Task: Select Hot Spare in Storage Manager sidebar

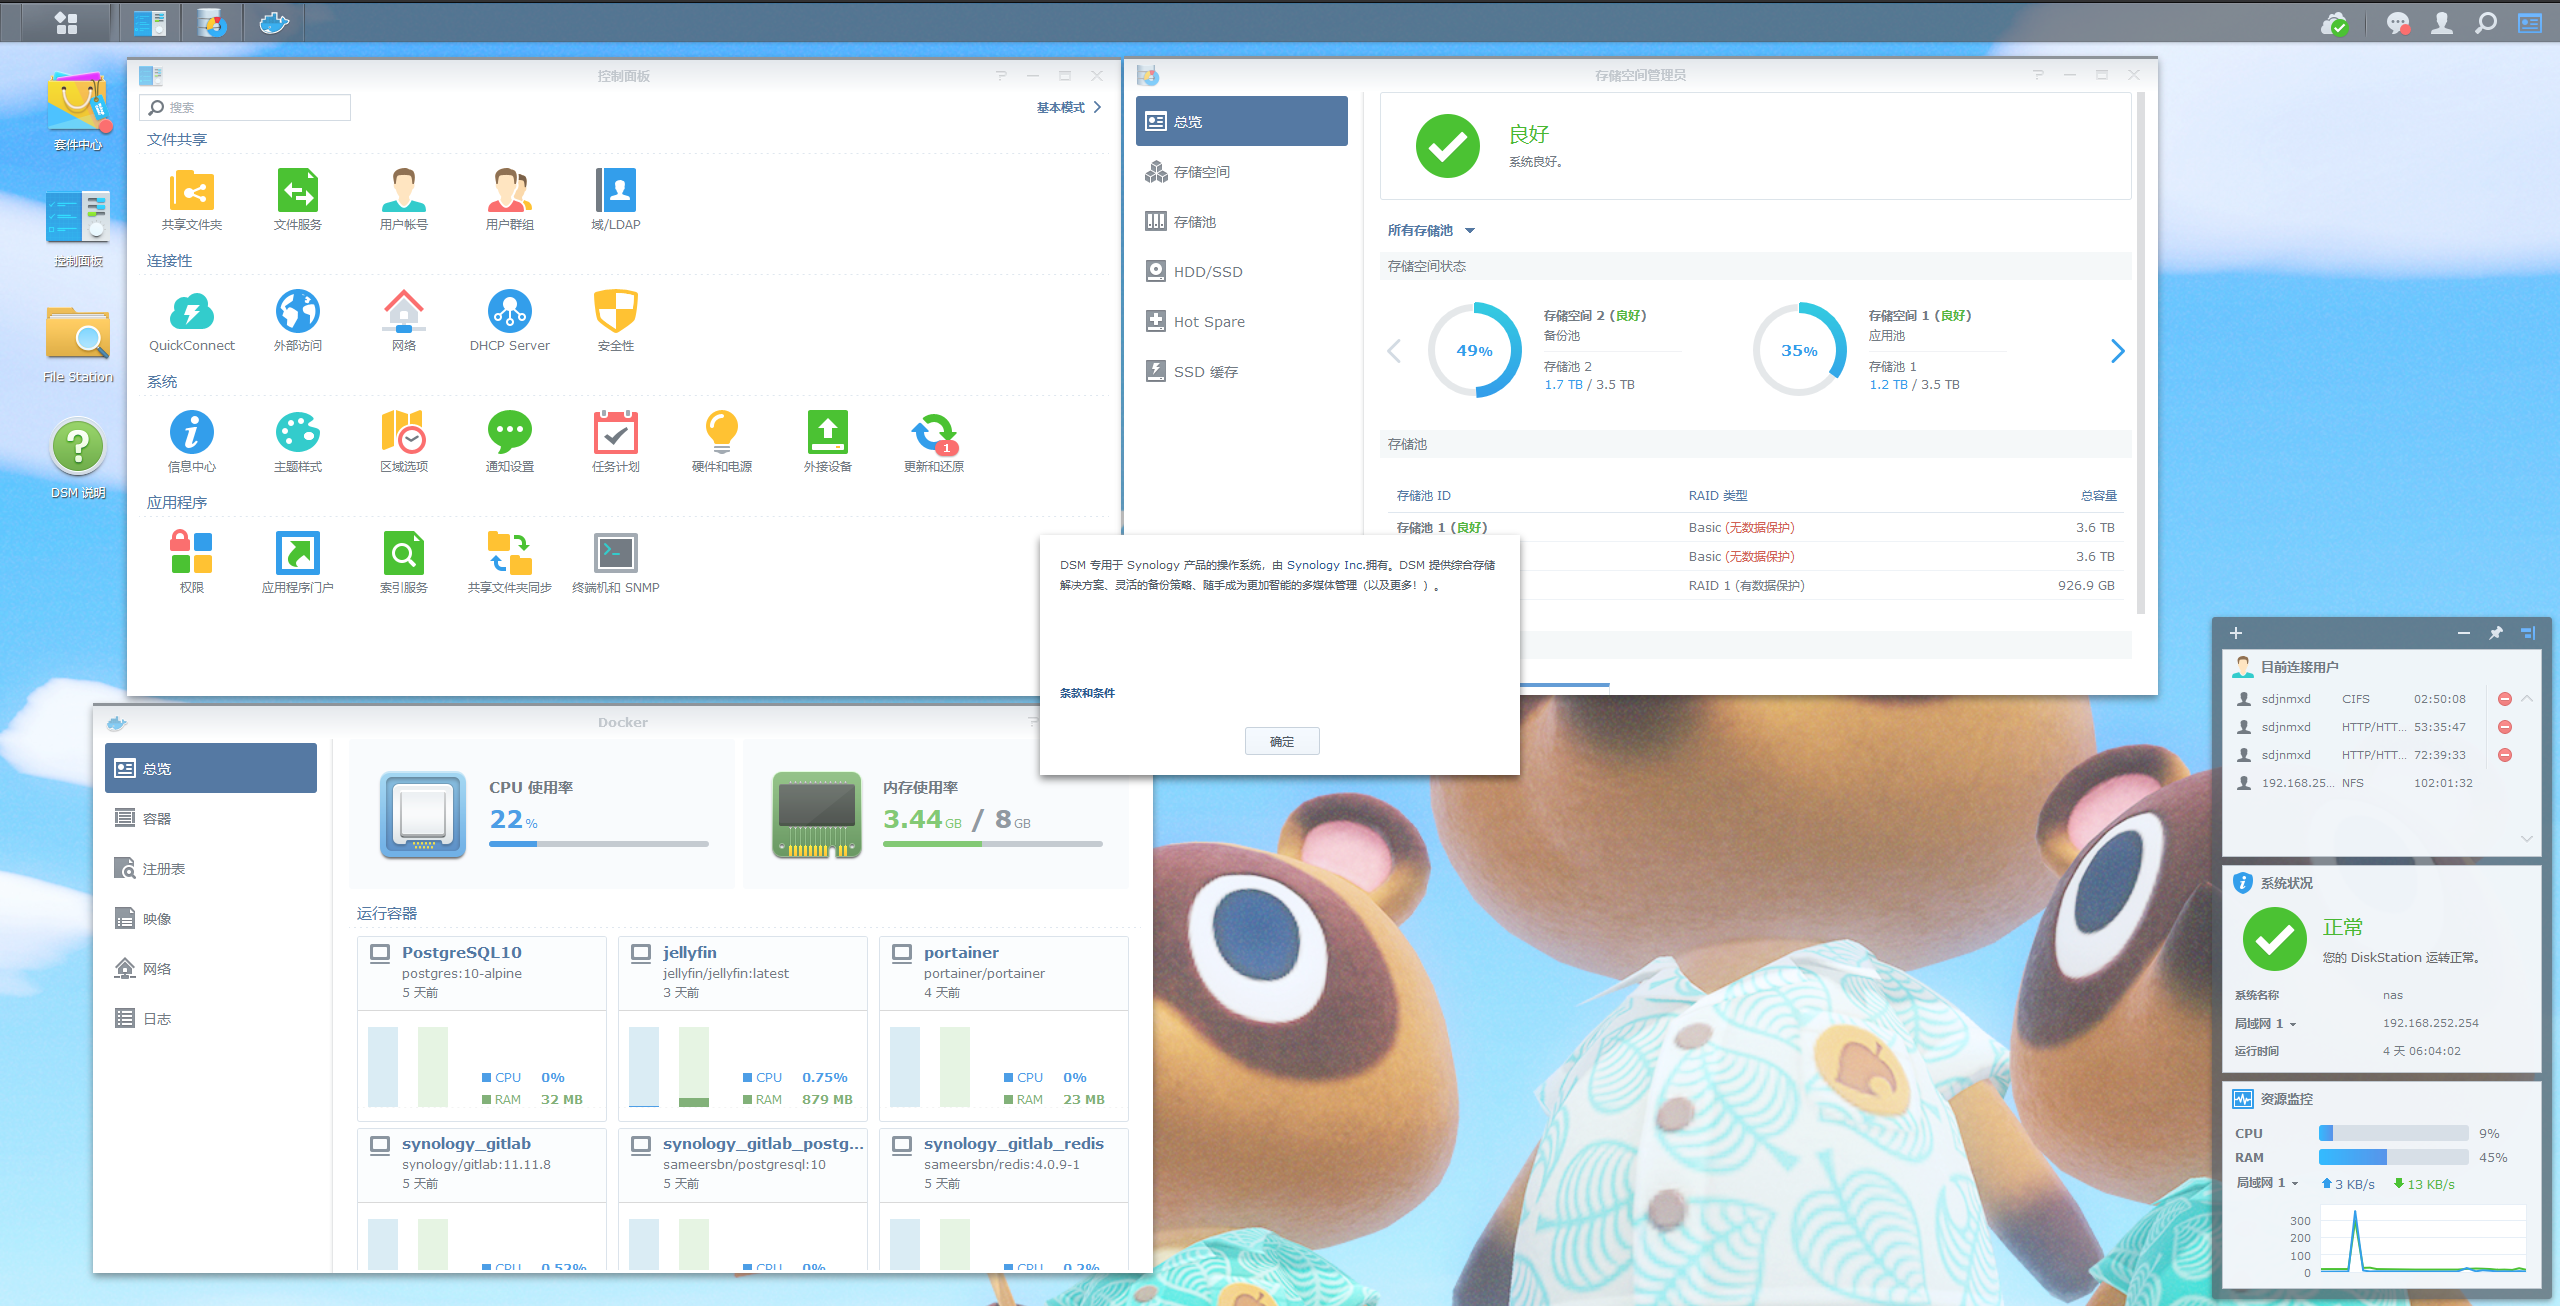Action: coord(1242,322)
